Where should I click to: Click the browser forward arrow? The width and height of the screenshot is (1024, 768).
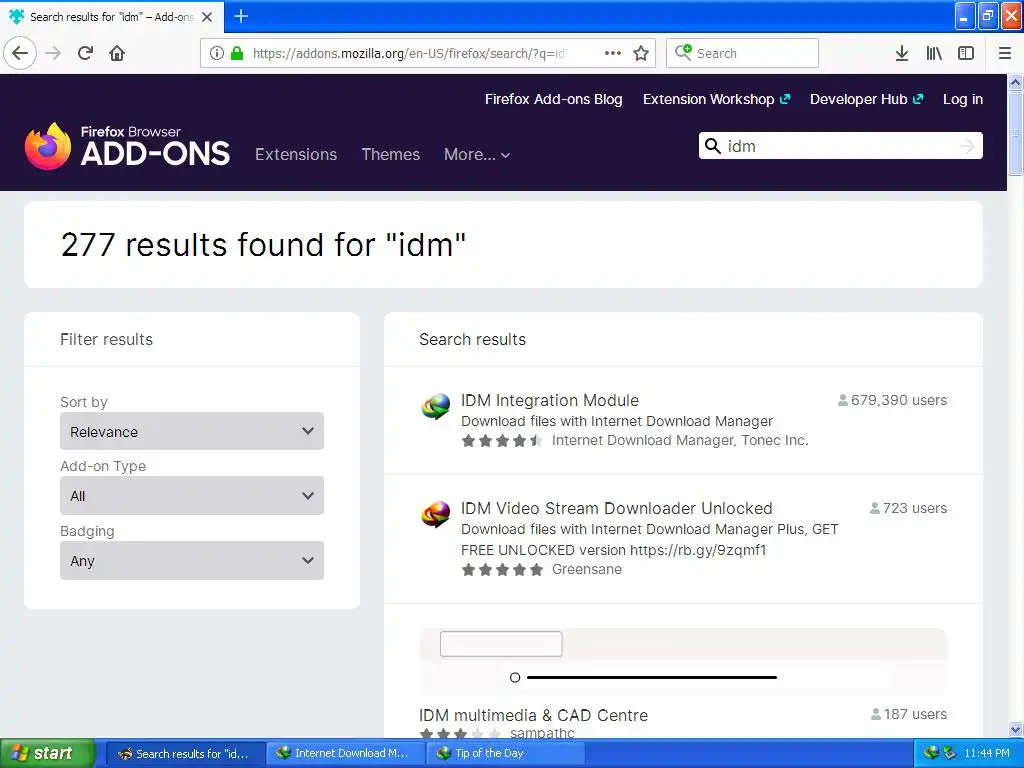(54, 53)
